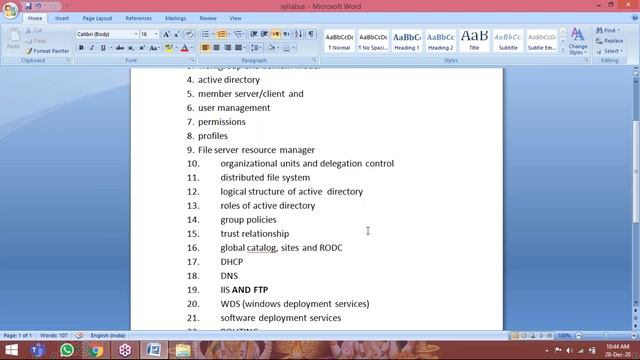Viewport: 640px width, 360px height.
Task: Toggle Superscript formatting
Action: pyautogui.click(x=142, y=48)
